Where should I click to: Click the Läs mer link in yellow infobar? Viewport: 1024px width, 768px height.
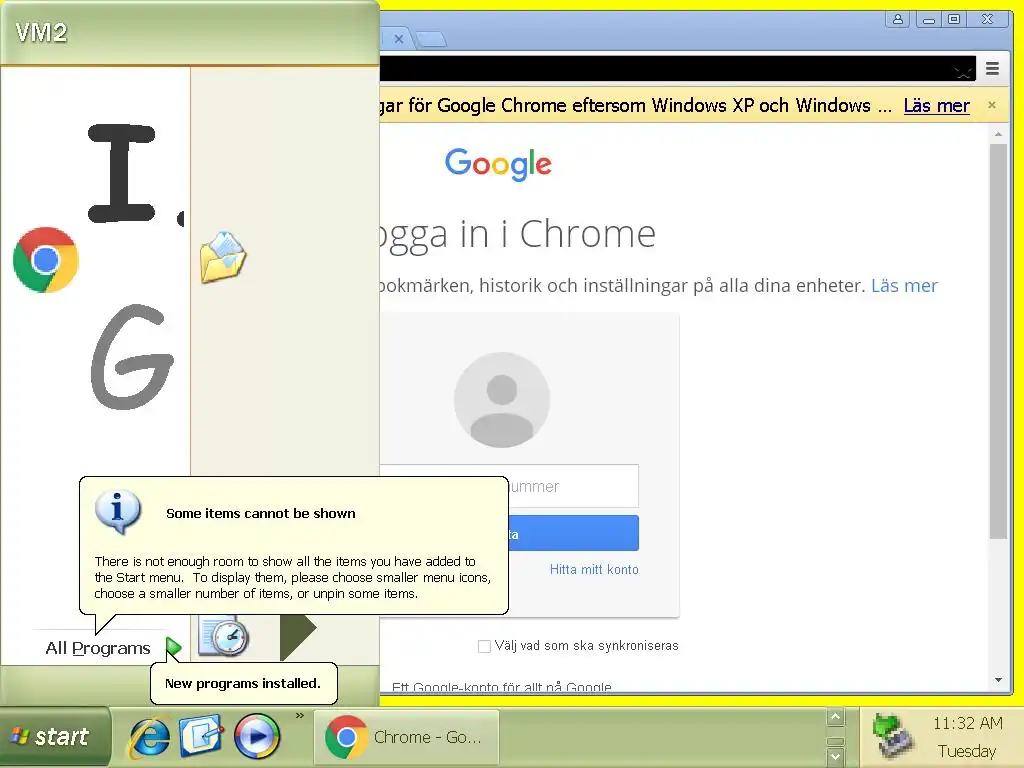(936, 105)
